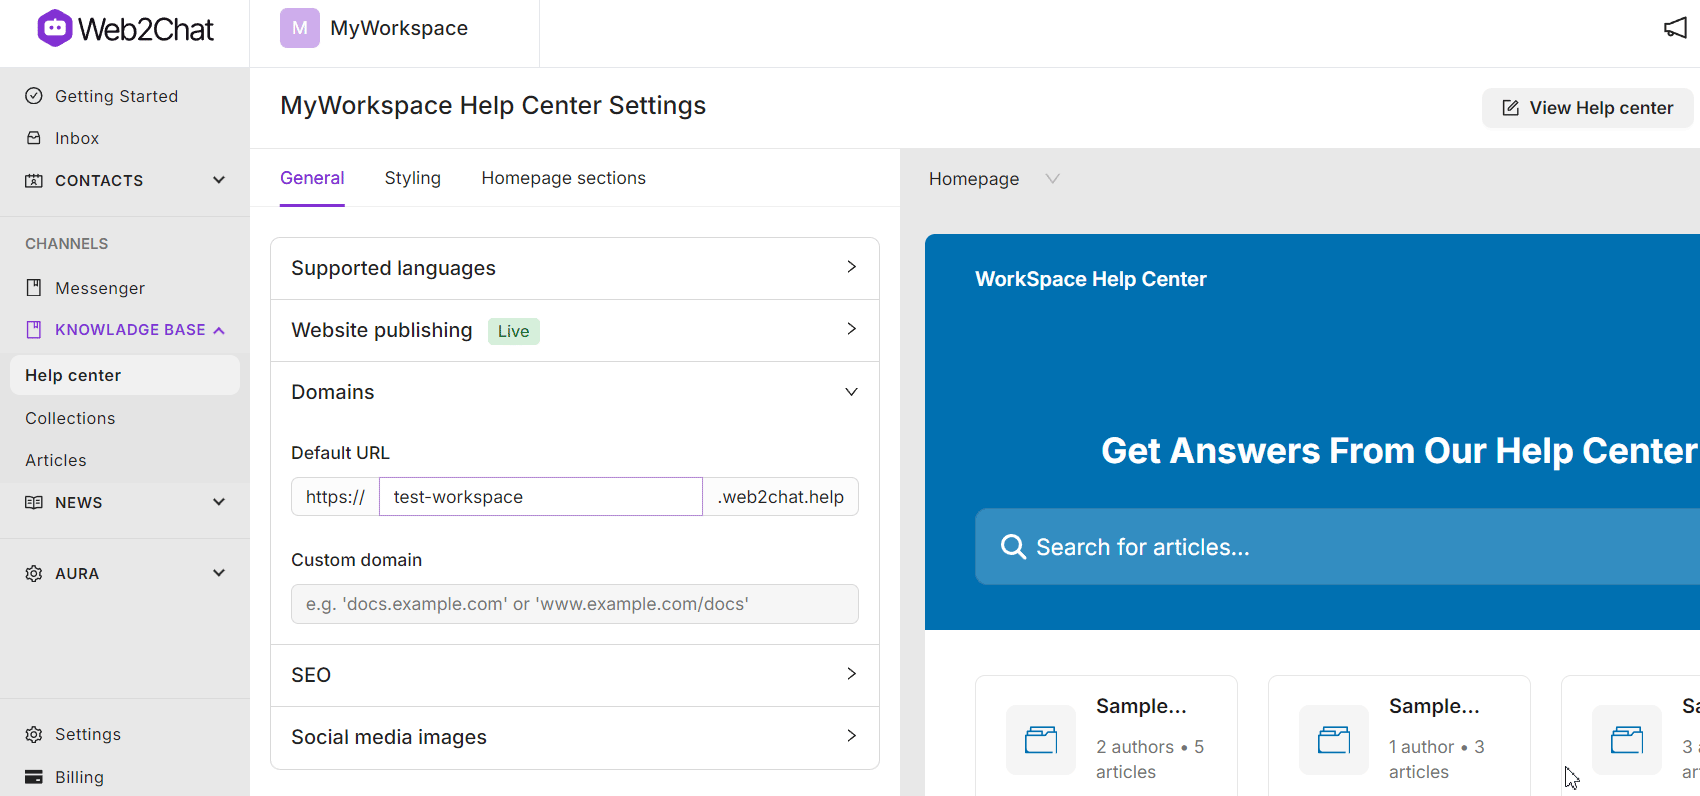Expand the NEWS menu chevron
This screenshot has height=796, width=1700.
(x=219, y=502)
